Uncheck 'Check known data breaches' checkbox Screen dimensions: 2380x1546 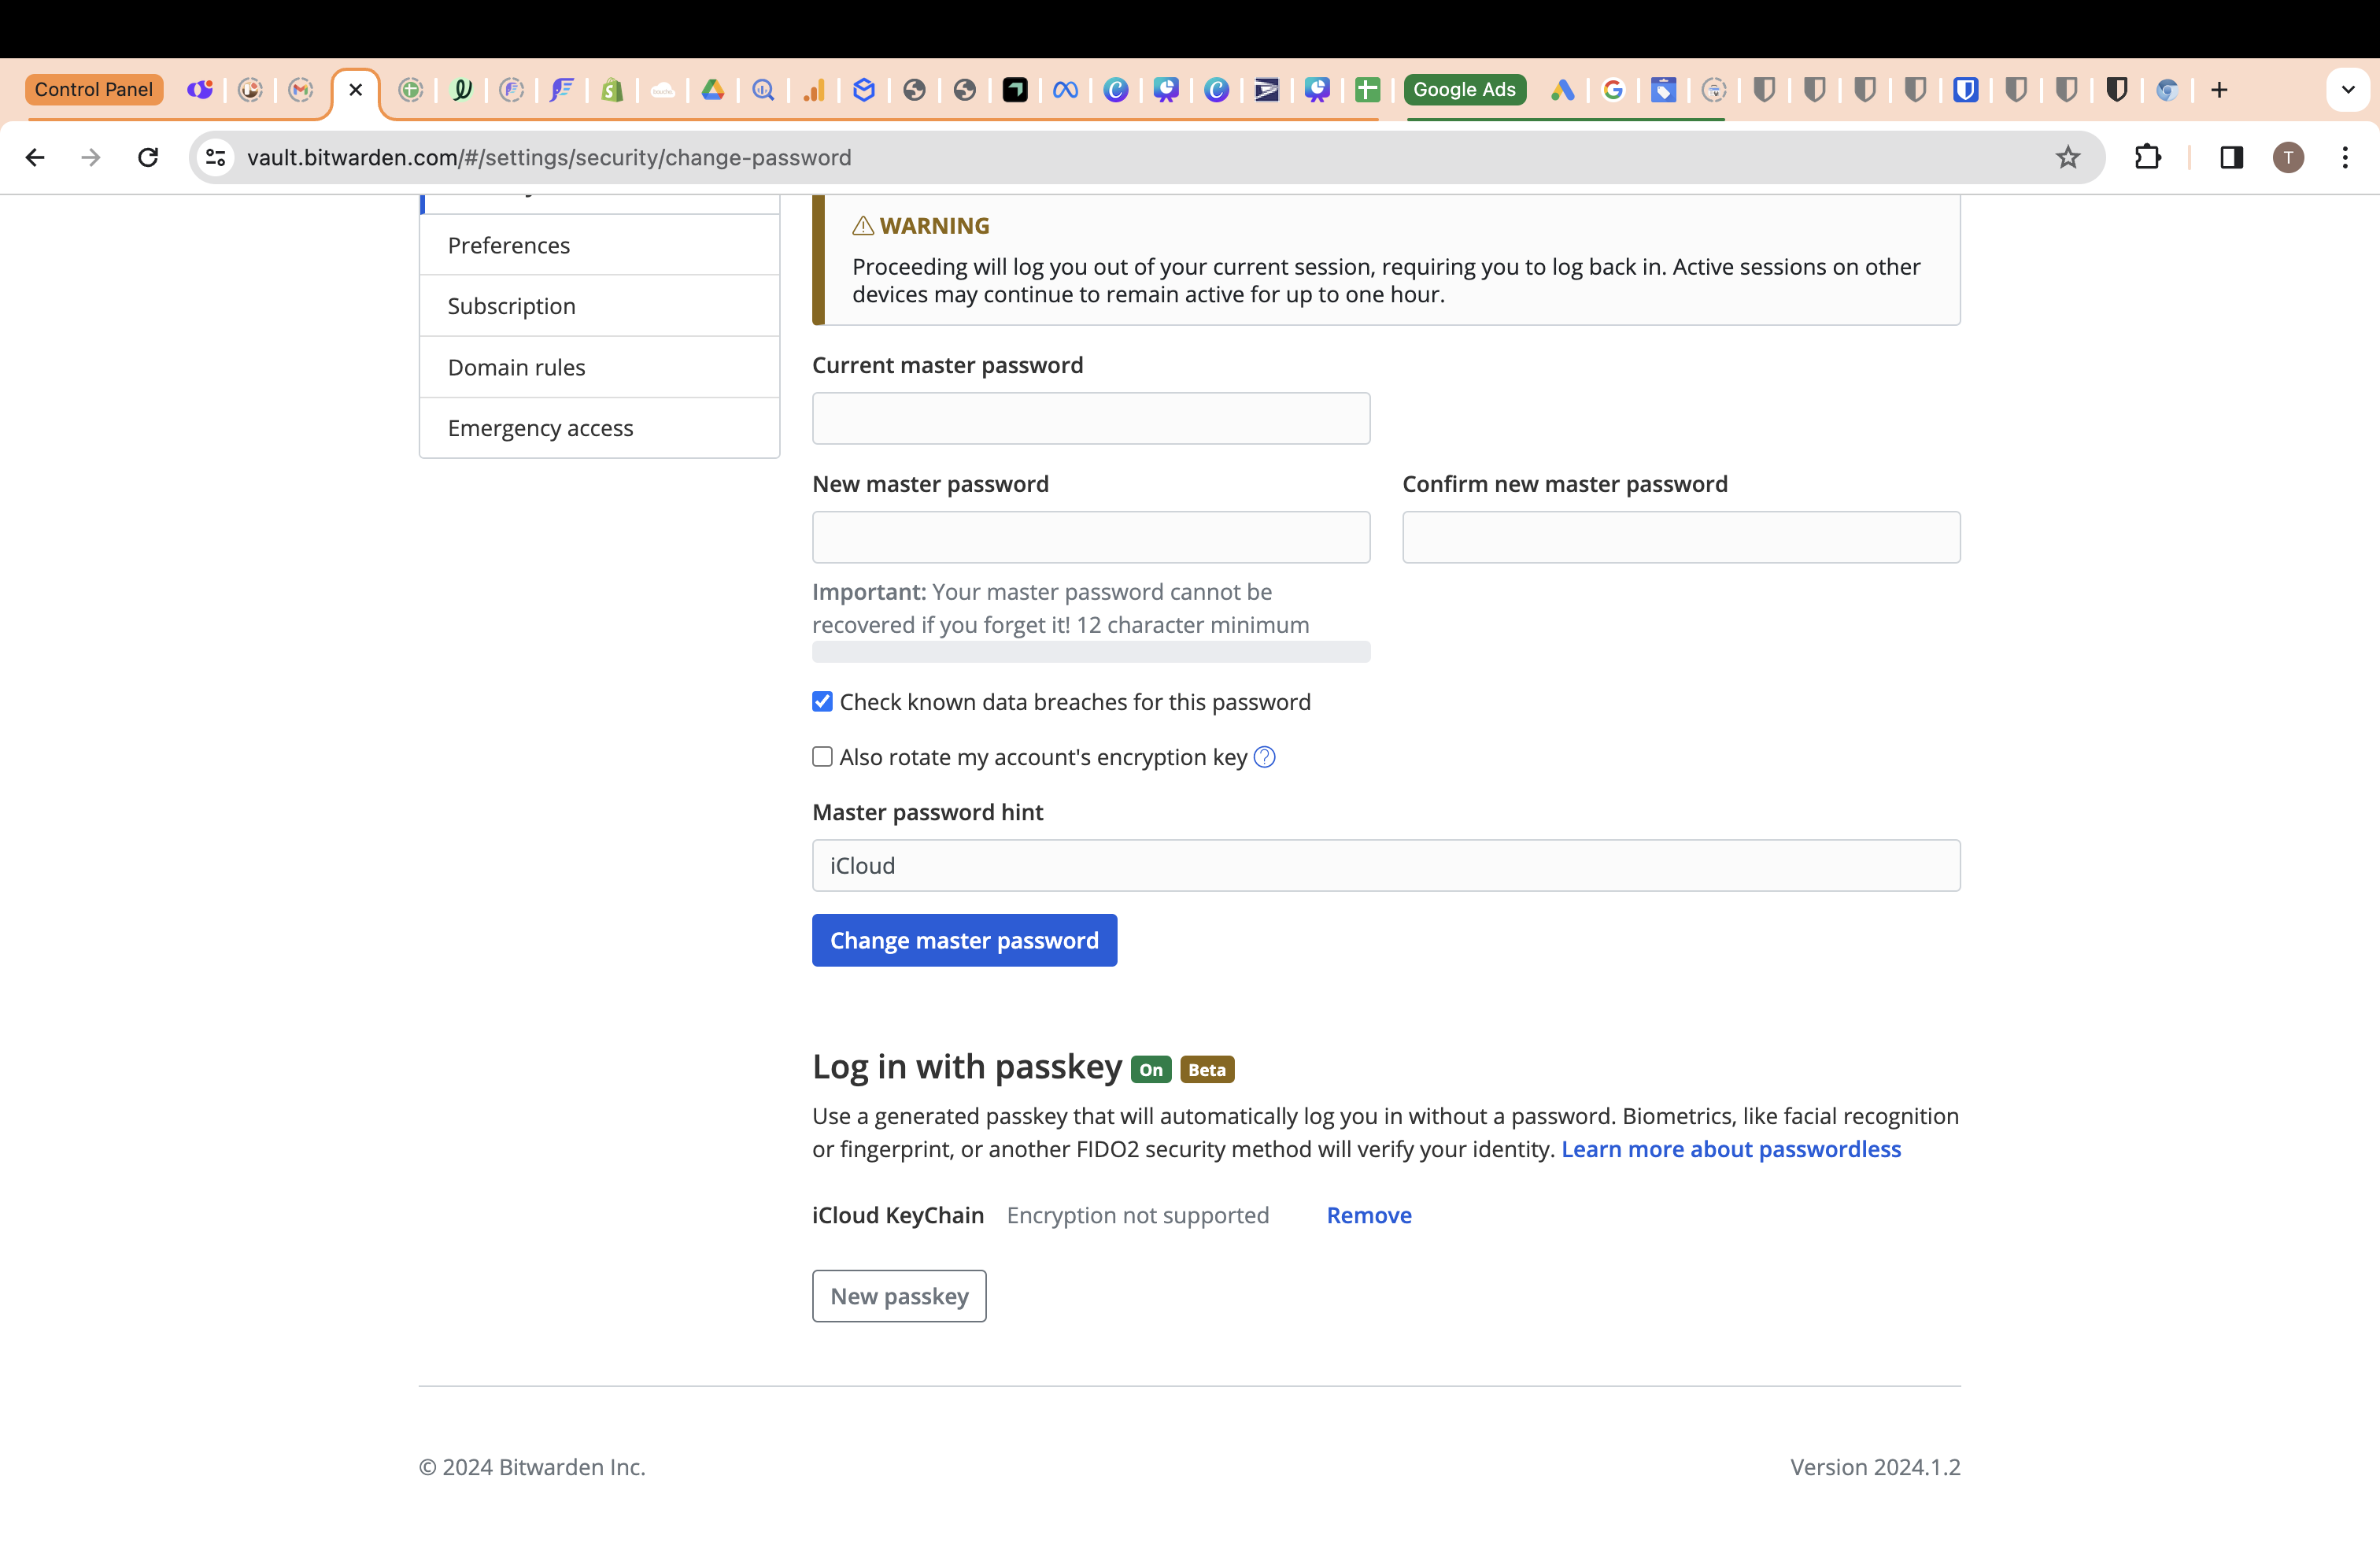822,702
